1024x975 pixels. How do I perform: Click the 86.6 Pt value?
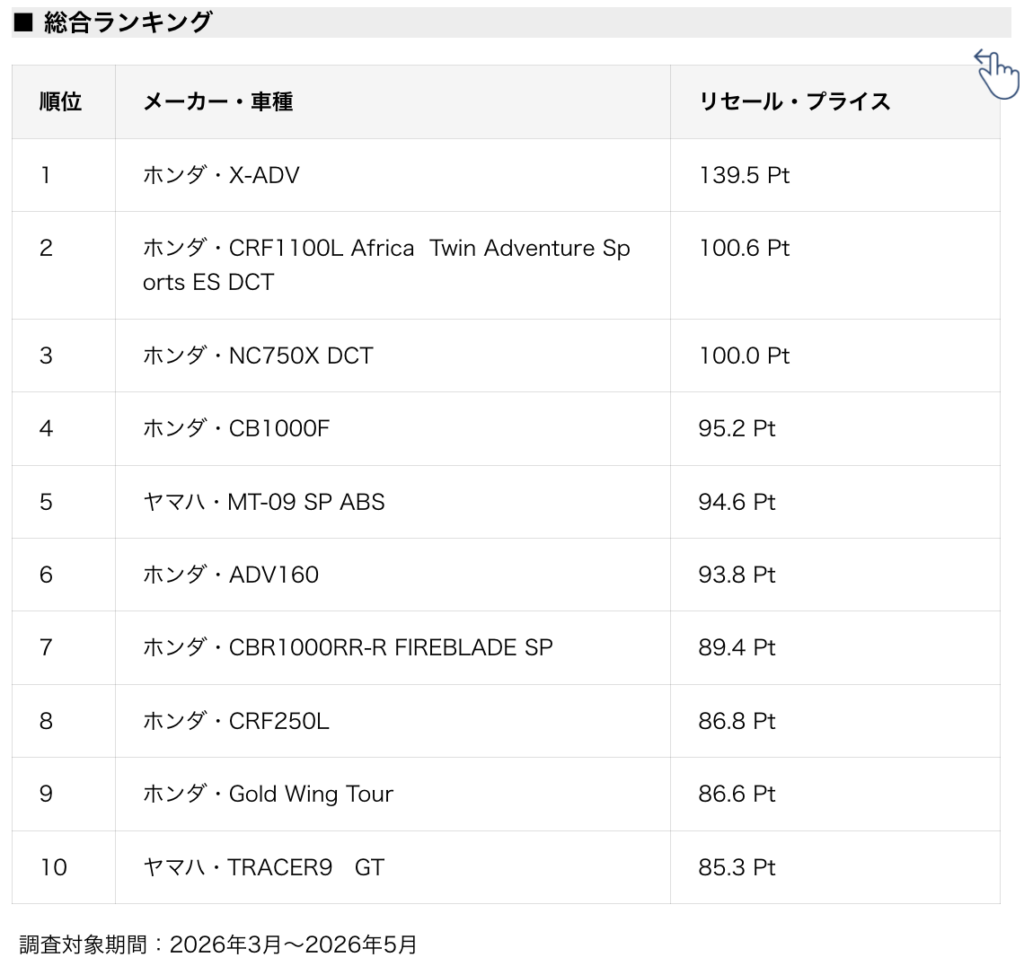(x=737, y=794)
